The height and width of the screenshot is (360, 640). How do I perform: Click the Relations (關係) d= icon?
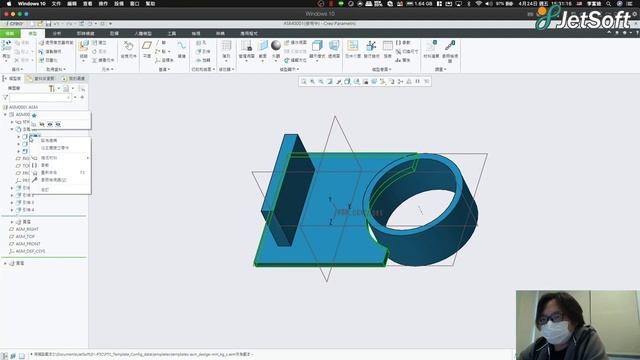point(403,60)
